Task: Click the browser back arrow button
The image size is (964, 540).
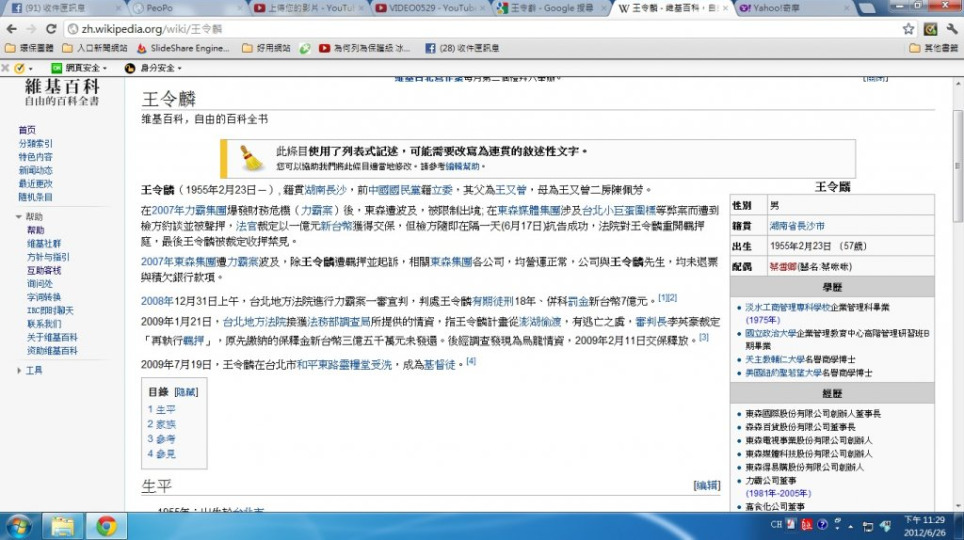Action: tap(11, 29)
